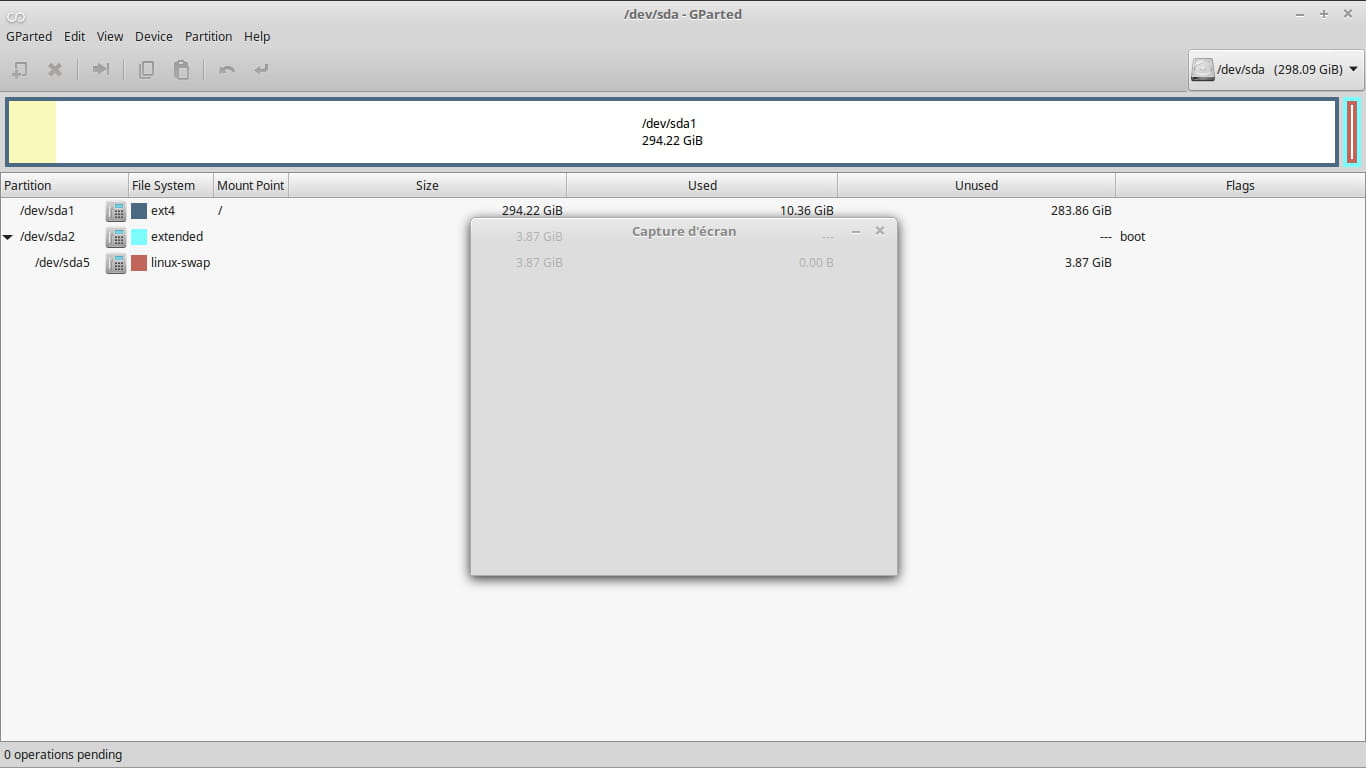Sort by the Partition column header
The height and width of the screenshot is (768, 1366).
64,185
